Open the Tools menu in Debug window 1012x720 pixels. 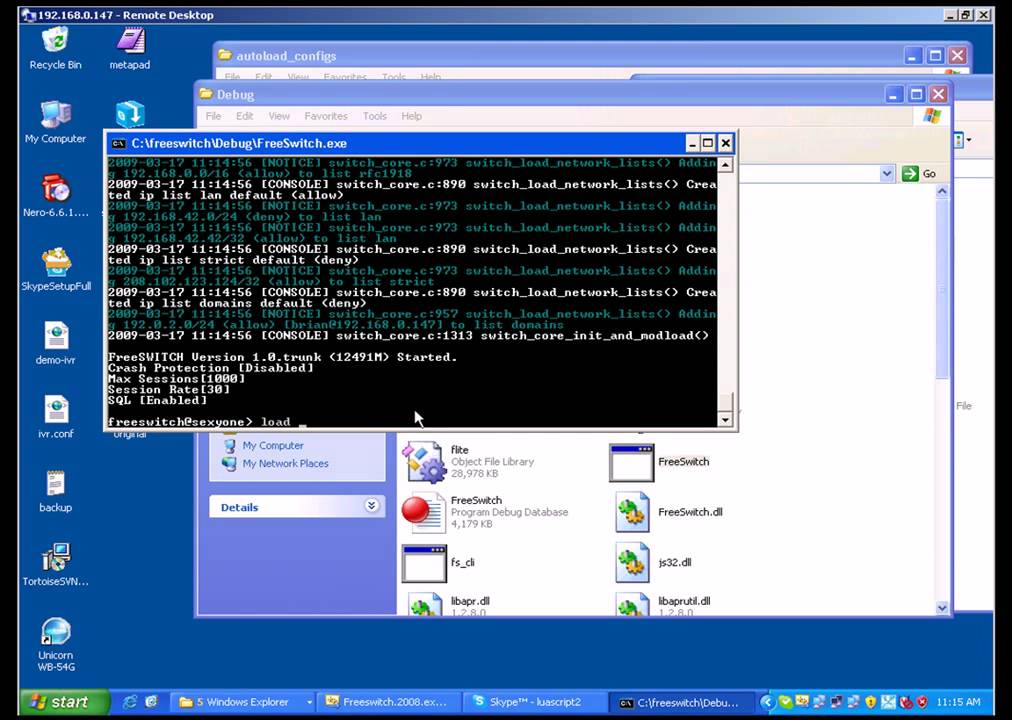click(374, 116)
